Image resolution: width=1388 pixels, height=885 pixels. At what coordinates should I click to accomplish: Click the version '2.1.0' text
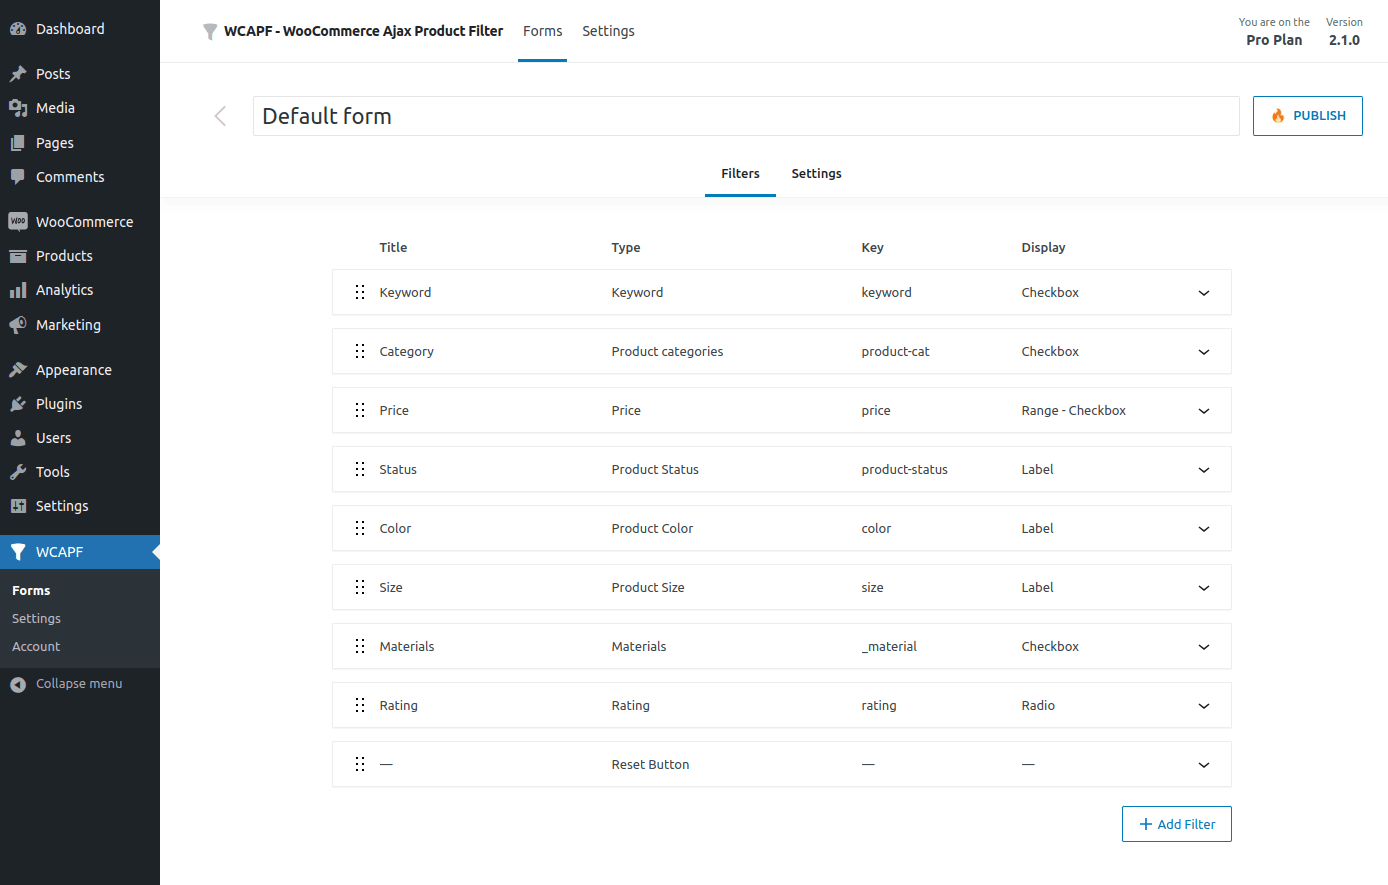pyautogui.click(x=1344, y=40)
